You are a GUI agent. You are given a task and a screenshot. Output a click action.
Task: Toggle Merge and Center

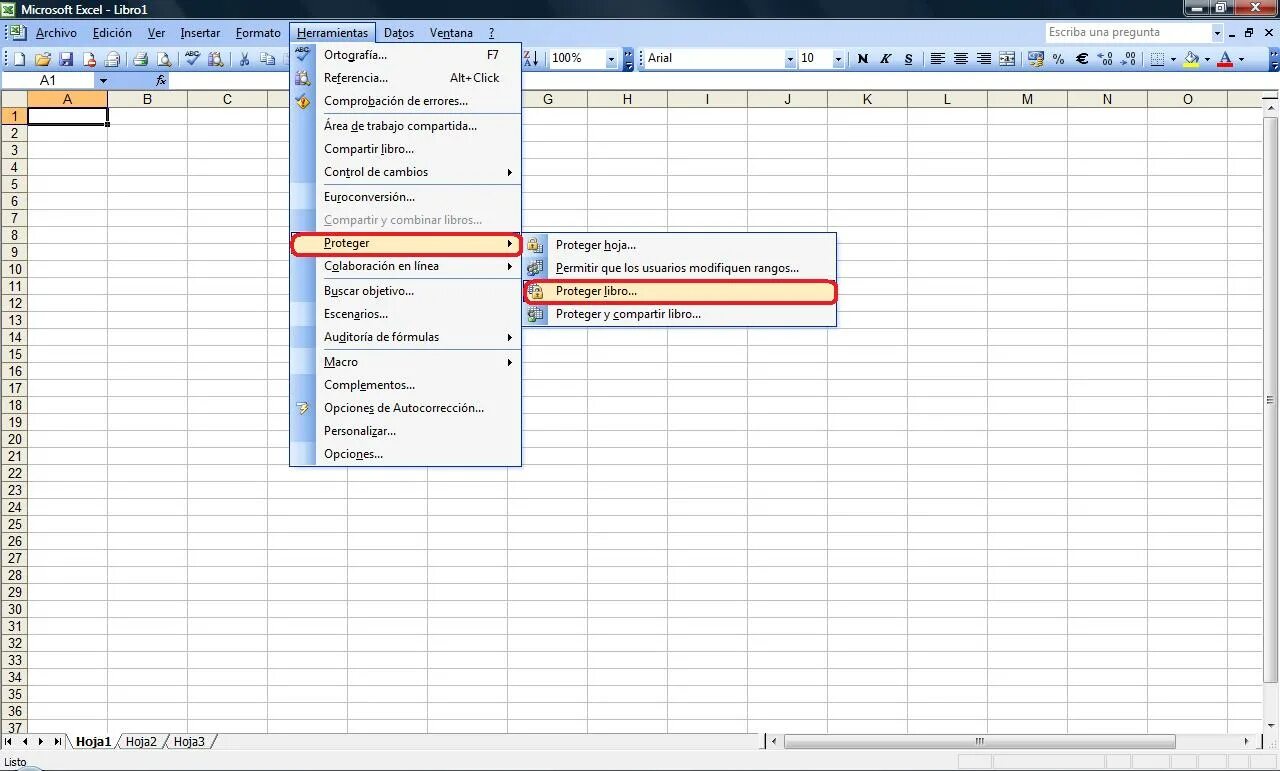click(x=1007, y=59)
